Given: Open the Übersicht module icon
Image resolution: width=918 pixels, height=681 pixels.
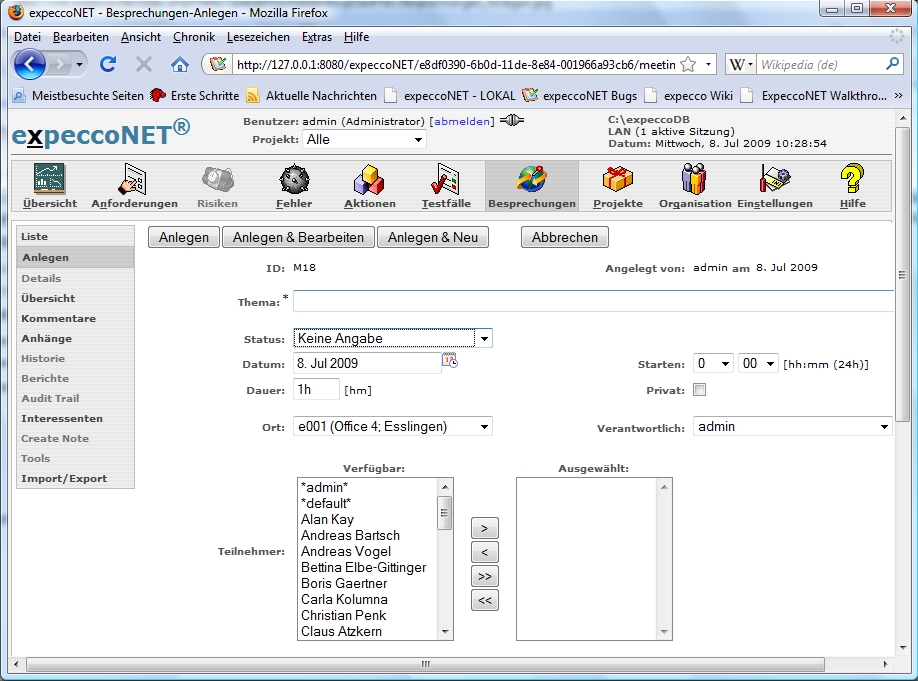Looking at the screenshot, I should [x=49, y=180].
